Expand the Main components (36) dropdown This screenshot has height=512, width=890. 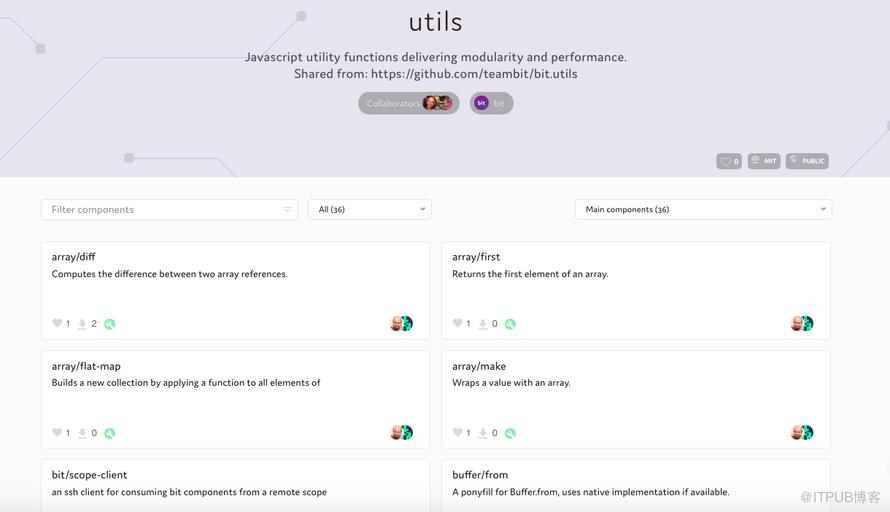coord(703,209)
